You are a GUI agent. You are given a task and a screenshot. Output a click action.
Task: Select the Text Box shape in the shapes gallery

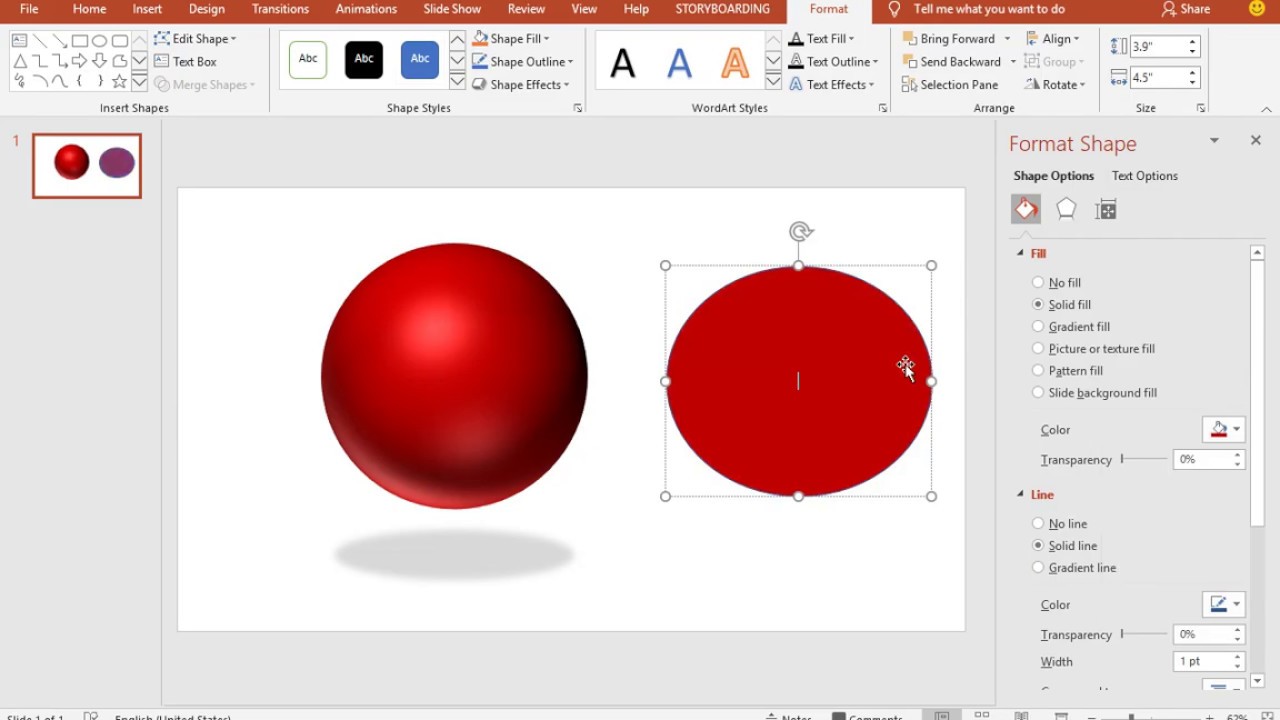coord(19,40)
